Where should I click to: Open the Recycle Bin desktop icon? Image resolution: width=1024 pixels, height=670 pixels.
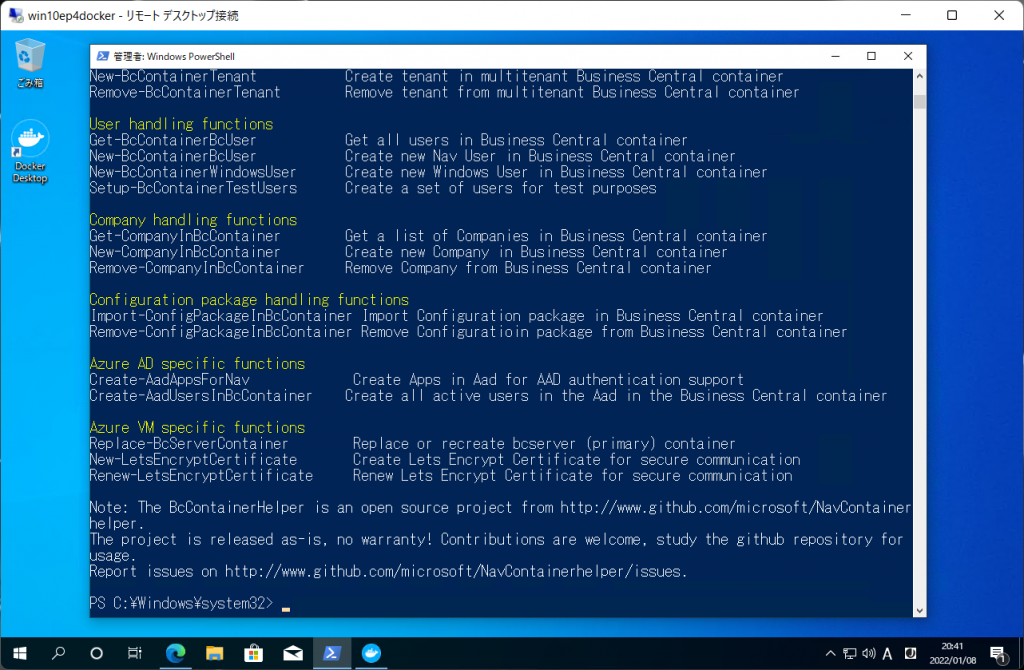pyautogui.click(x=30, y=63)
